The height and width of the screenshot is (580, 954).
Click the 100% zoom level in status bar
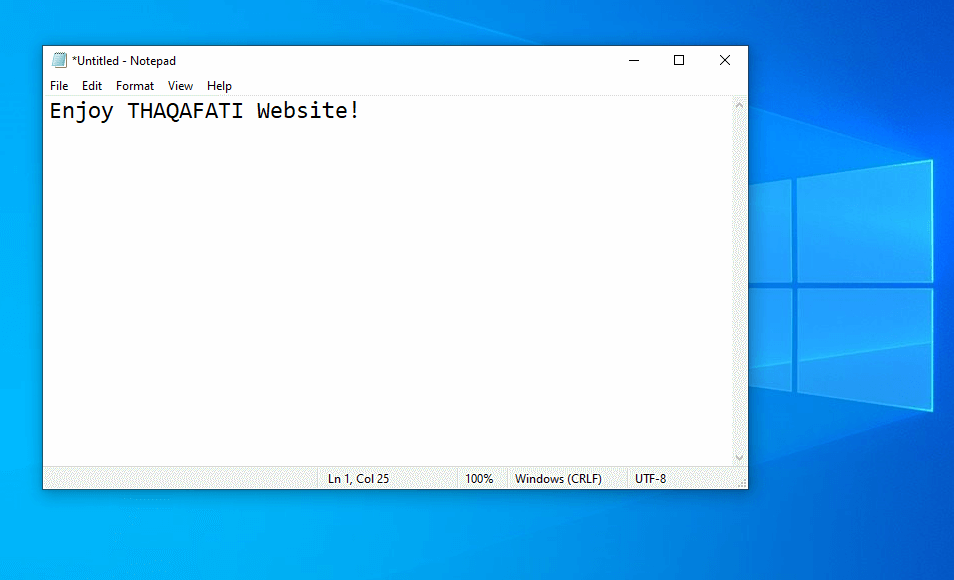click(x=479, y=479)
